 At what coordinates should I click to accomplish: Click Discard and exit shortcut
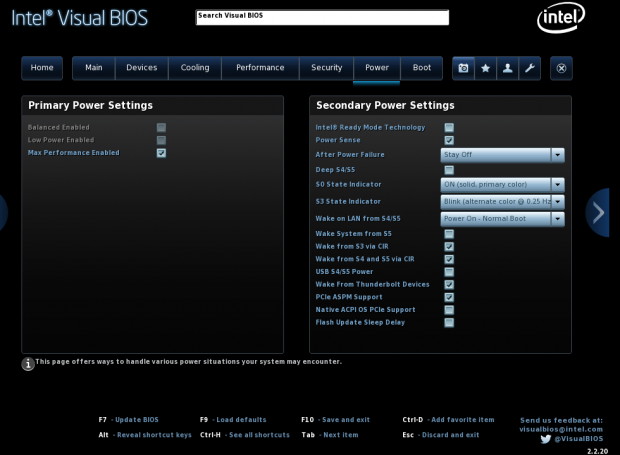[450, 435]
